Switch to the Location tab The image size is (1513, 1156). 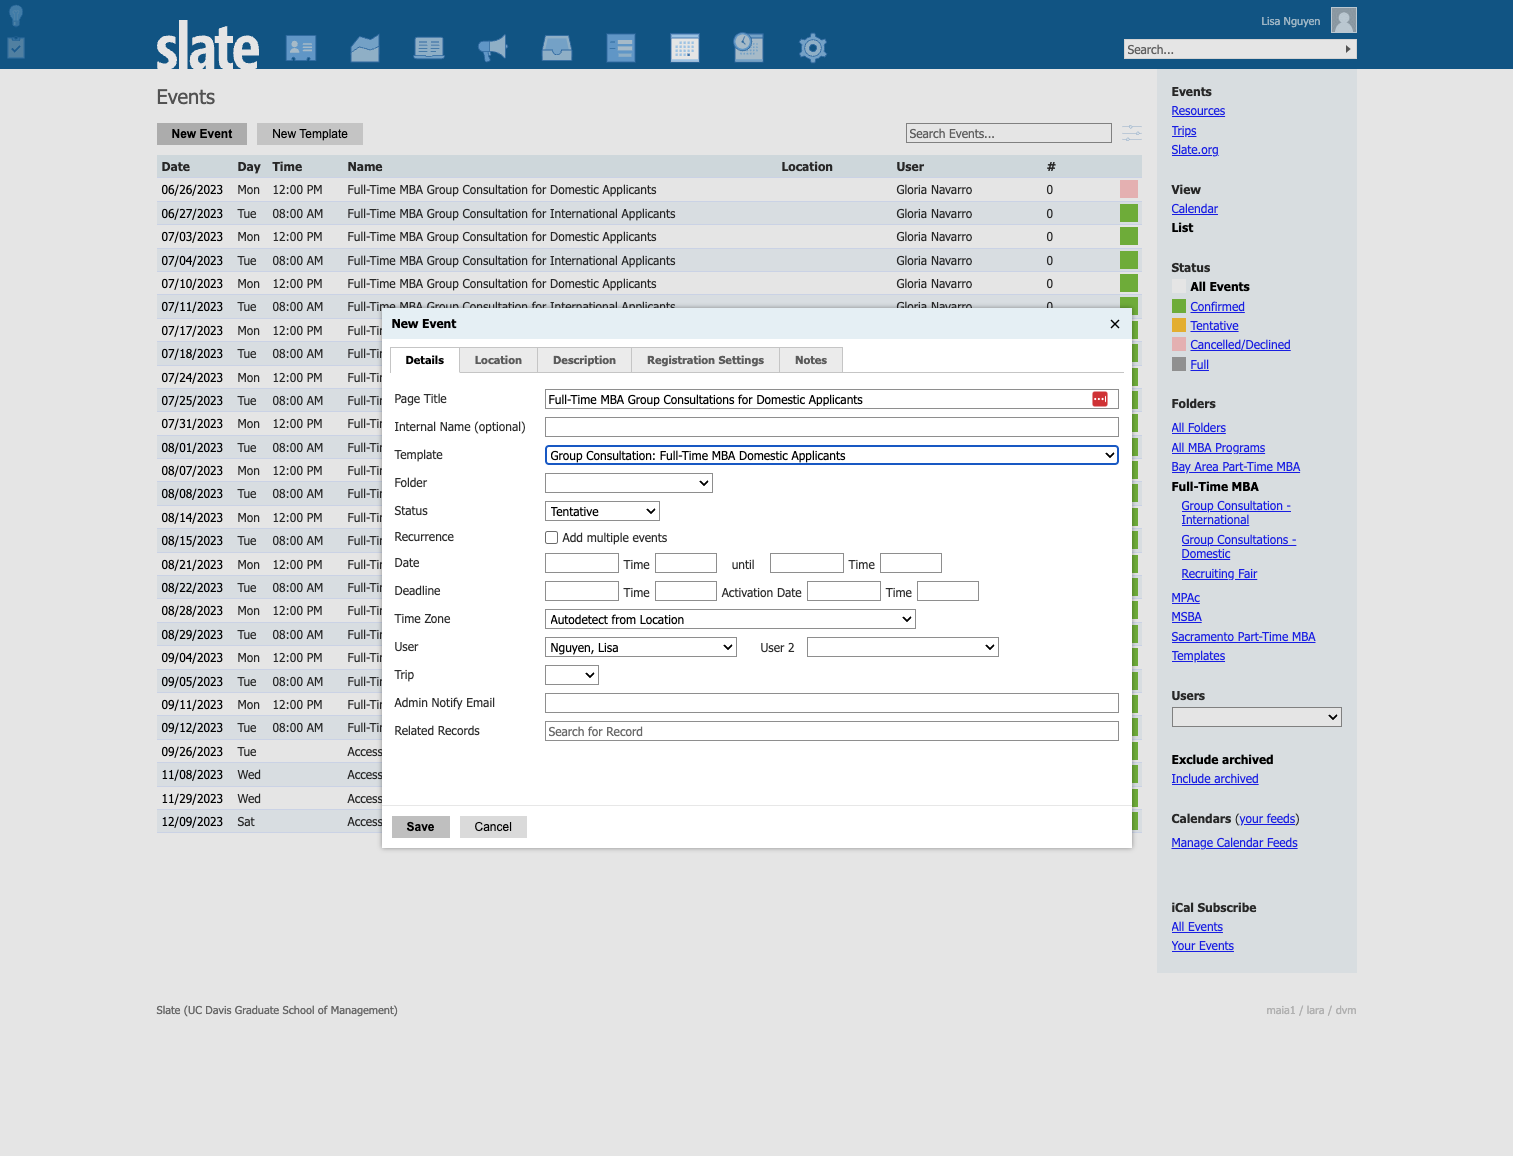click(x=498, y=360)
